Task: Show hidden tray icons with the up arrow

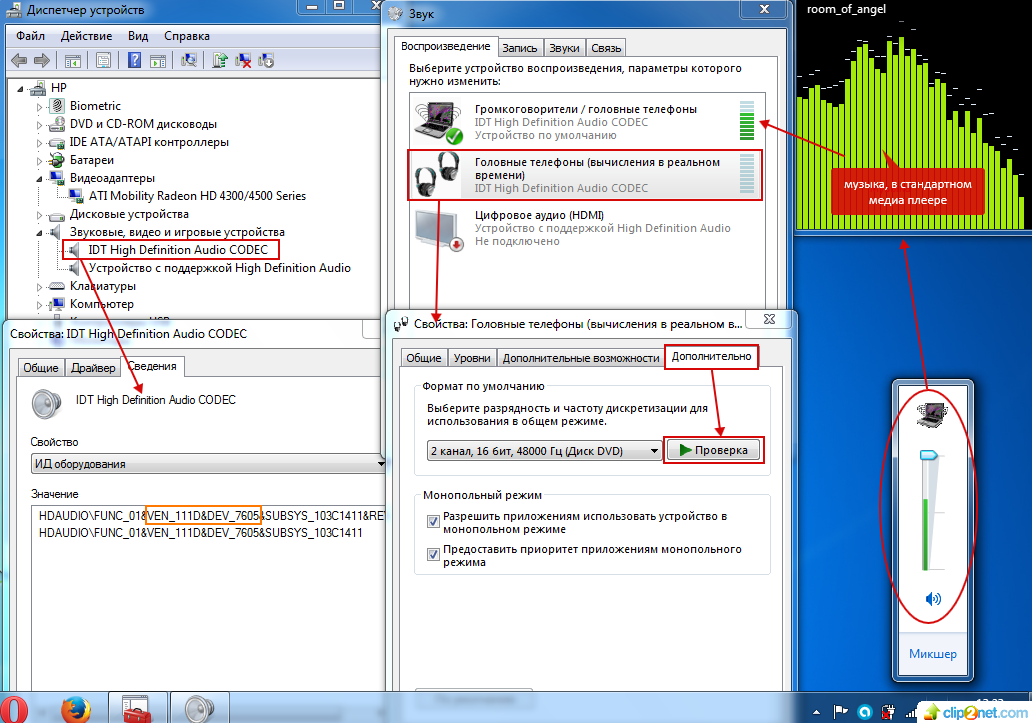Action: tap(817, 712)
